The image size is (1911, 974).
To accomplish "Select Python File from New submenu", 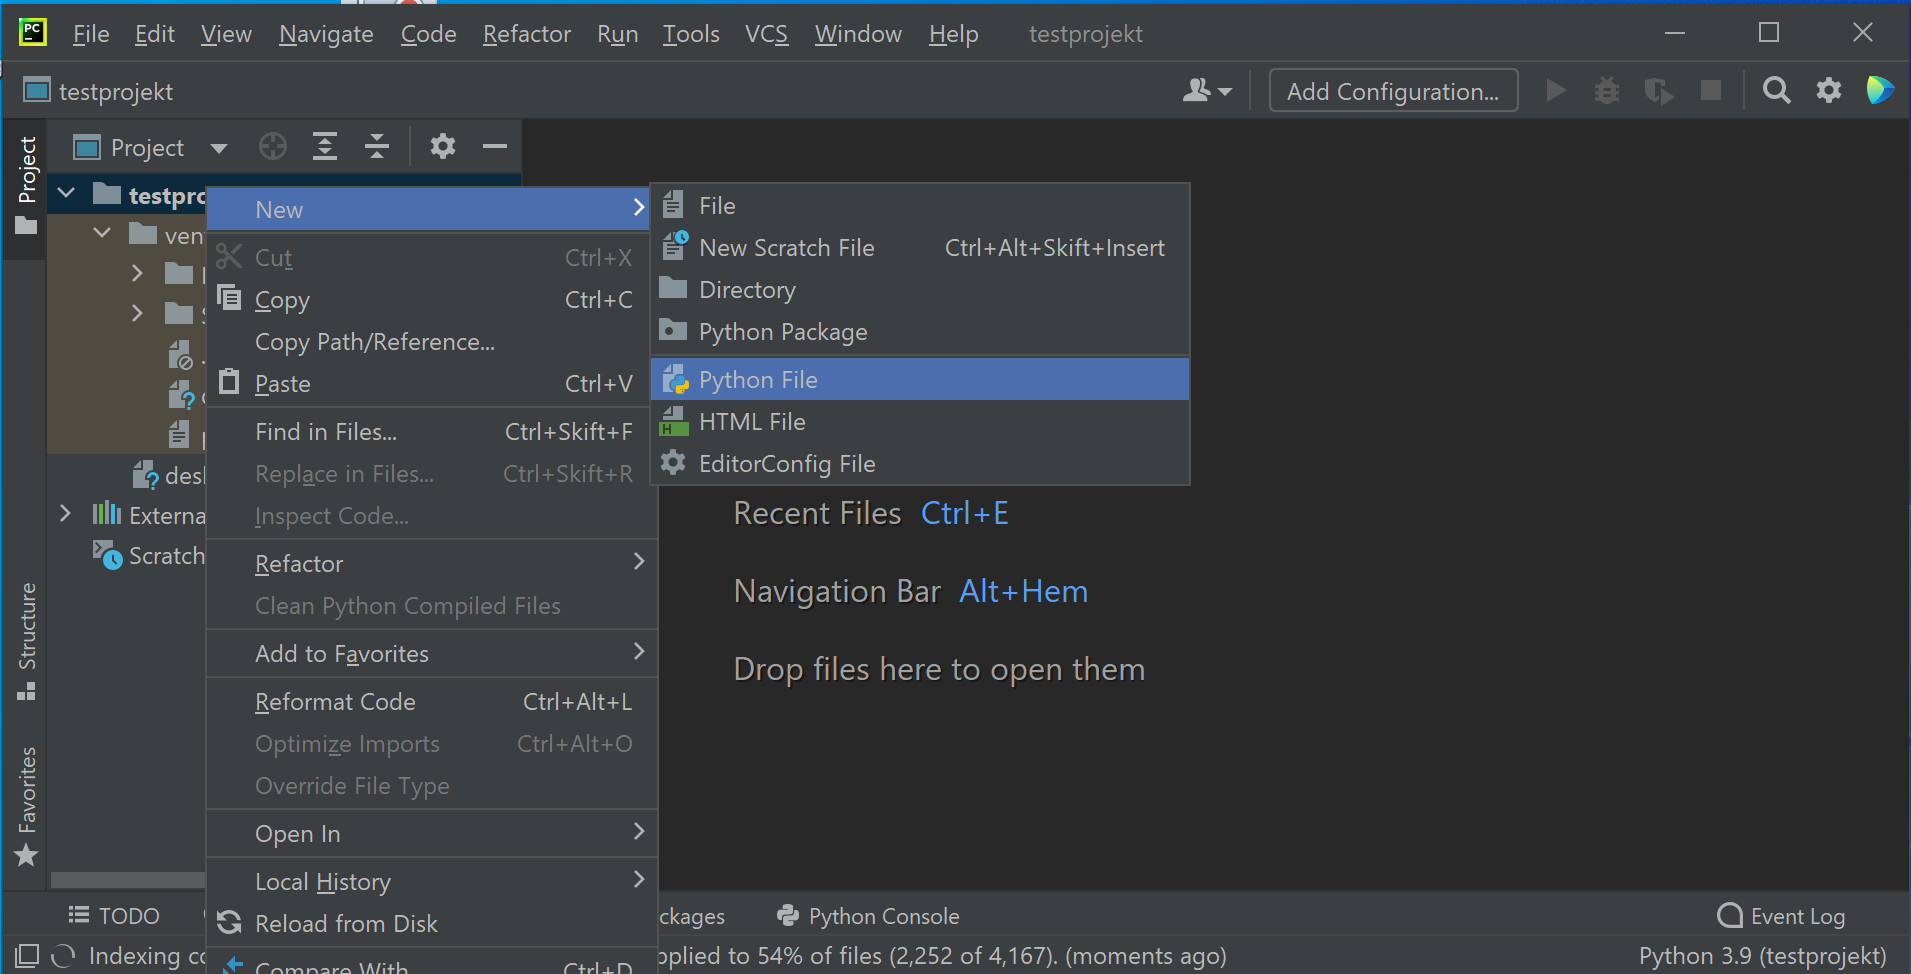I will (758, 380).
